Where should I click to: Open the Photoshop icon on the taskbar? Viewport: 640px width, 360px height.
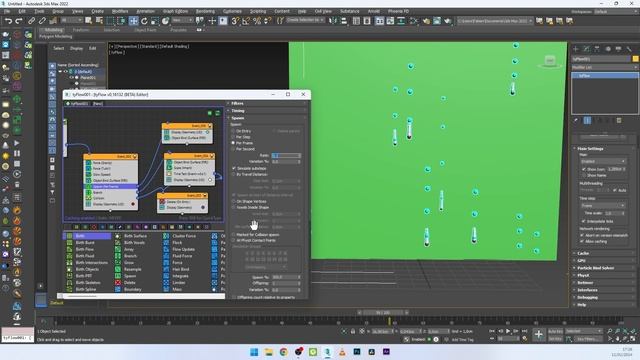coord(357,351)
